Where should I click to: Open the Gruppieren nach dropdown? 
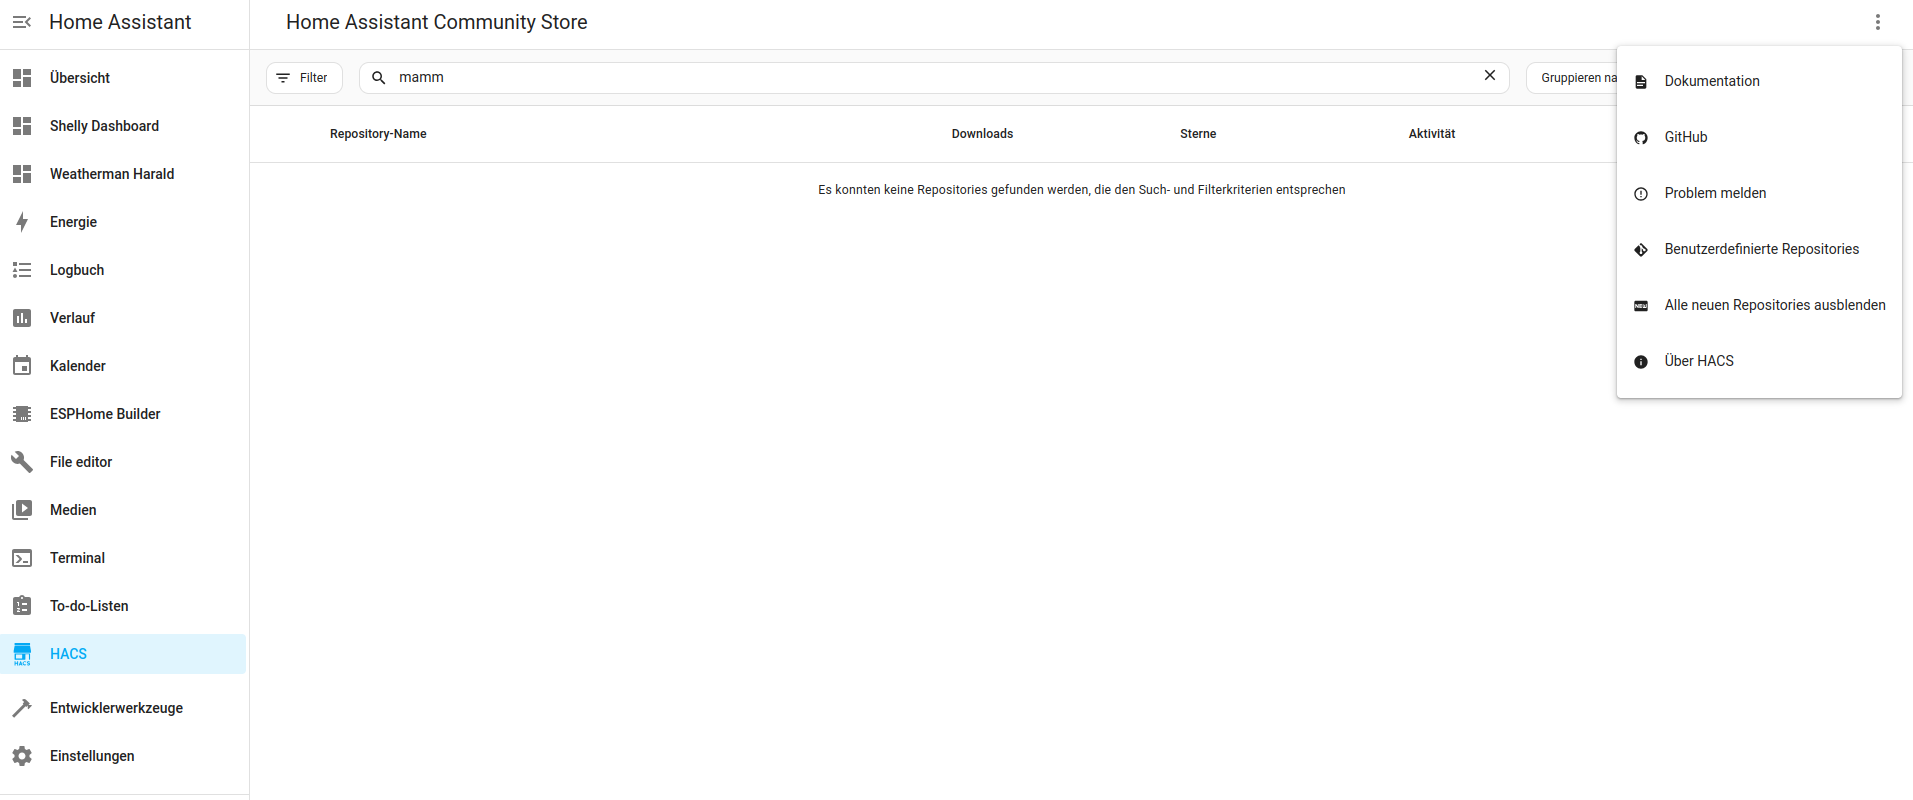pos(1572,78)
